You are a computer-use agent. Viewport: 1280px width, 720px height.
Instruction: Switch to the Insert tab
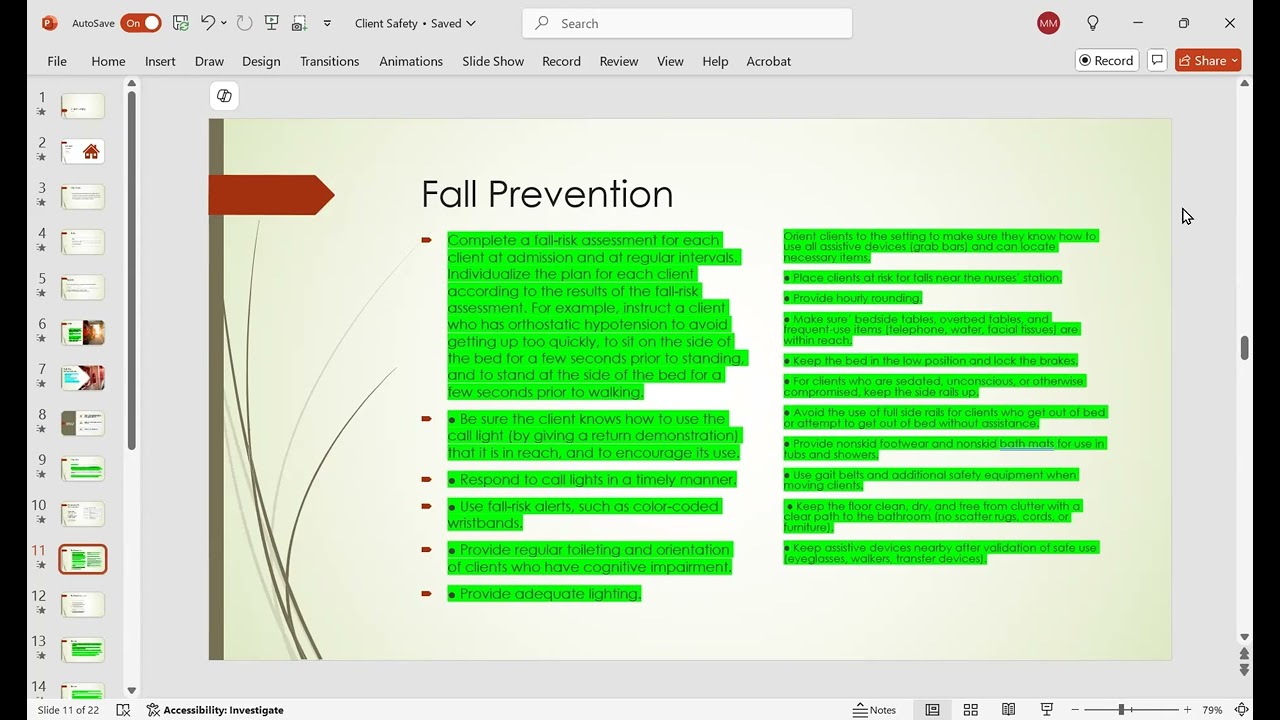(160, 61)
